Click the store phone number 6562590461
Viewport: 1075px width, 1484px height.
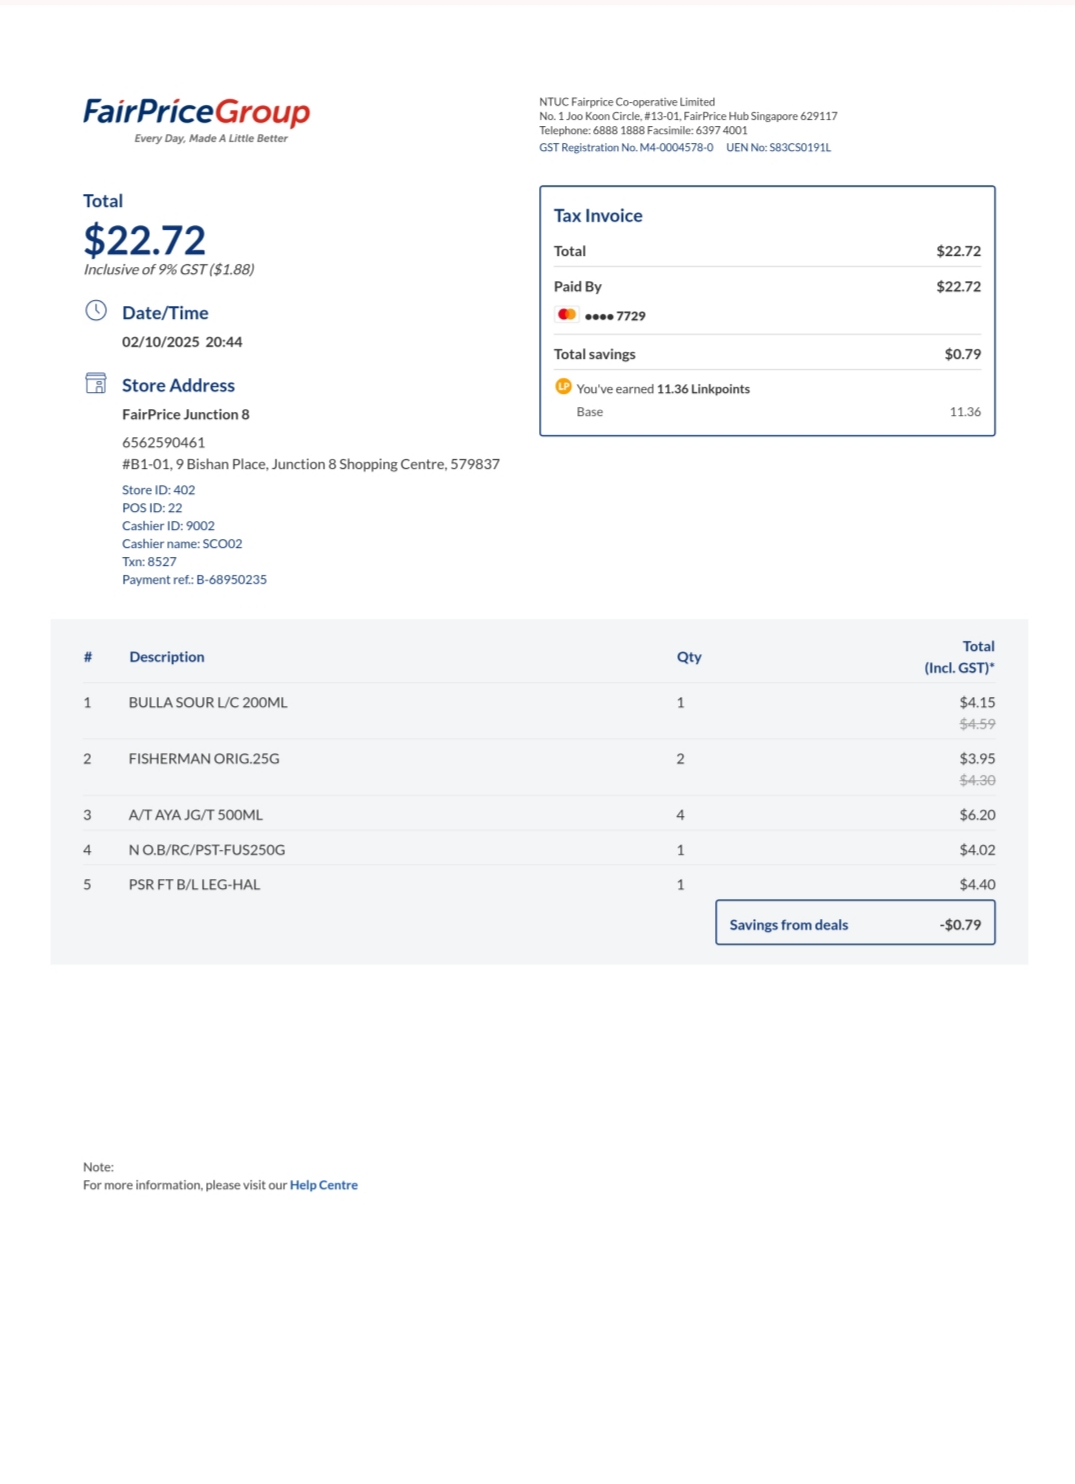click(163, 443)
